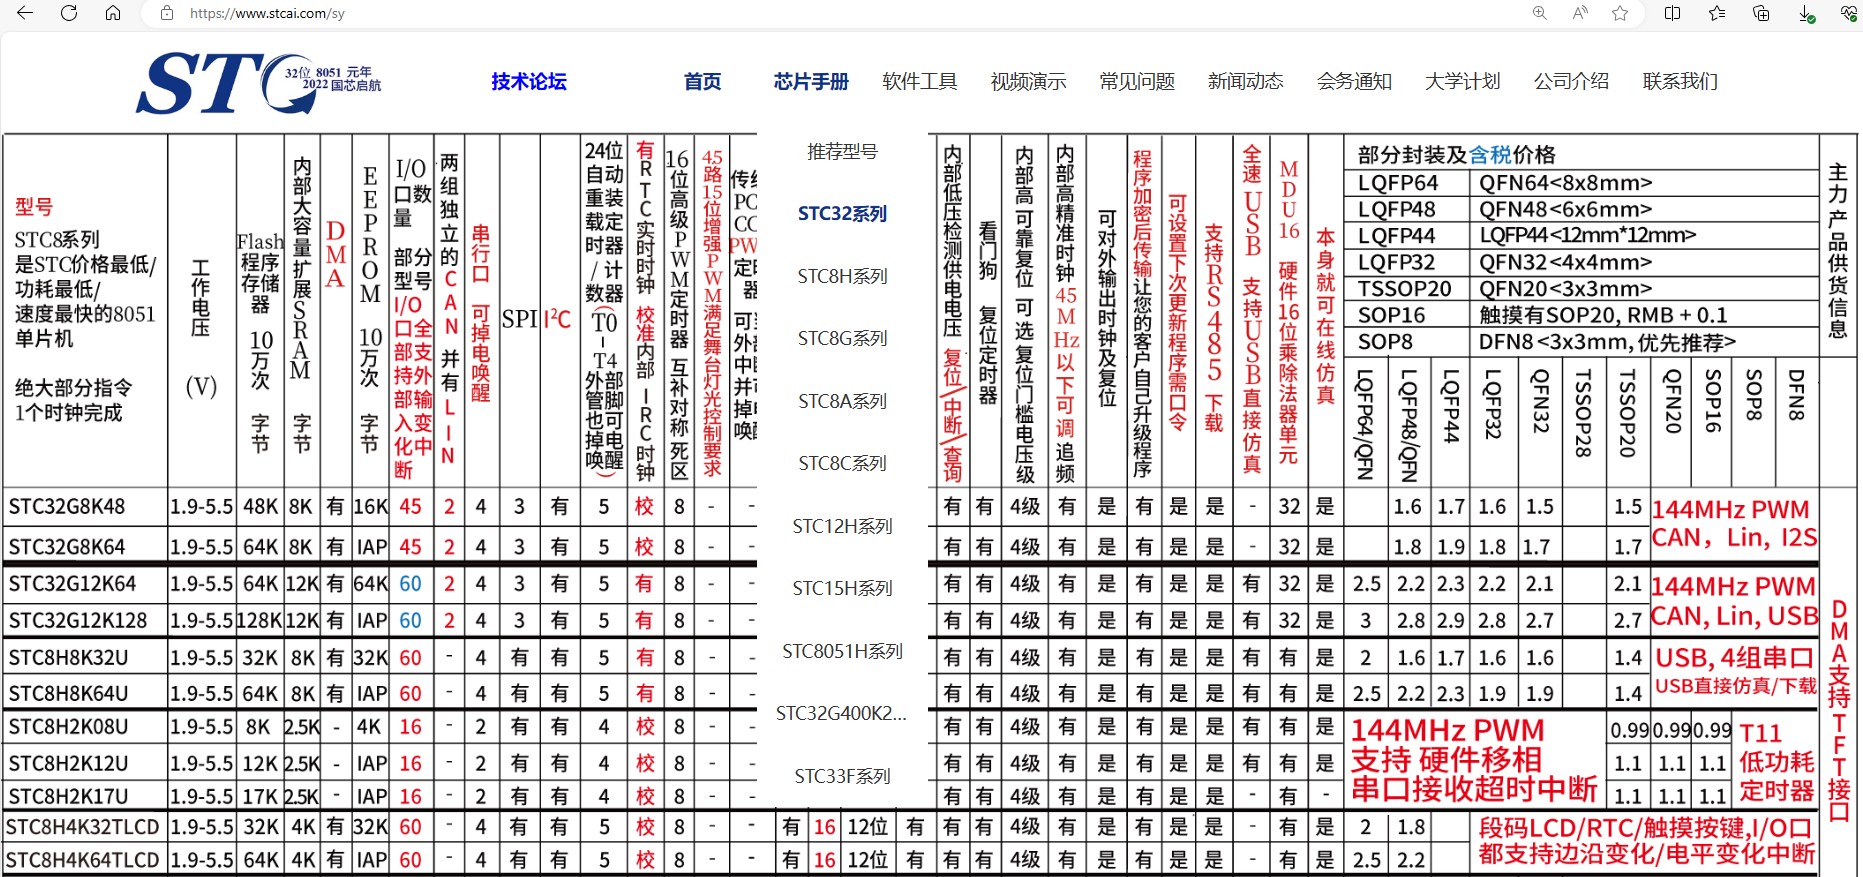Go to 首页 in the navigation

click(703, 82)
